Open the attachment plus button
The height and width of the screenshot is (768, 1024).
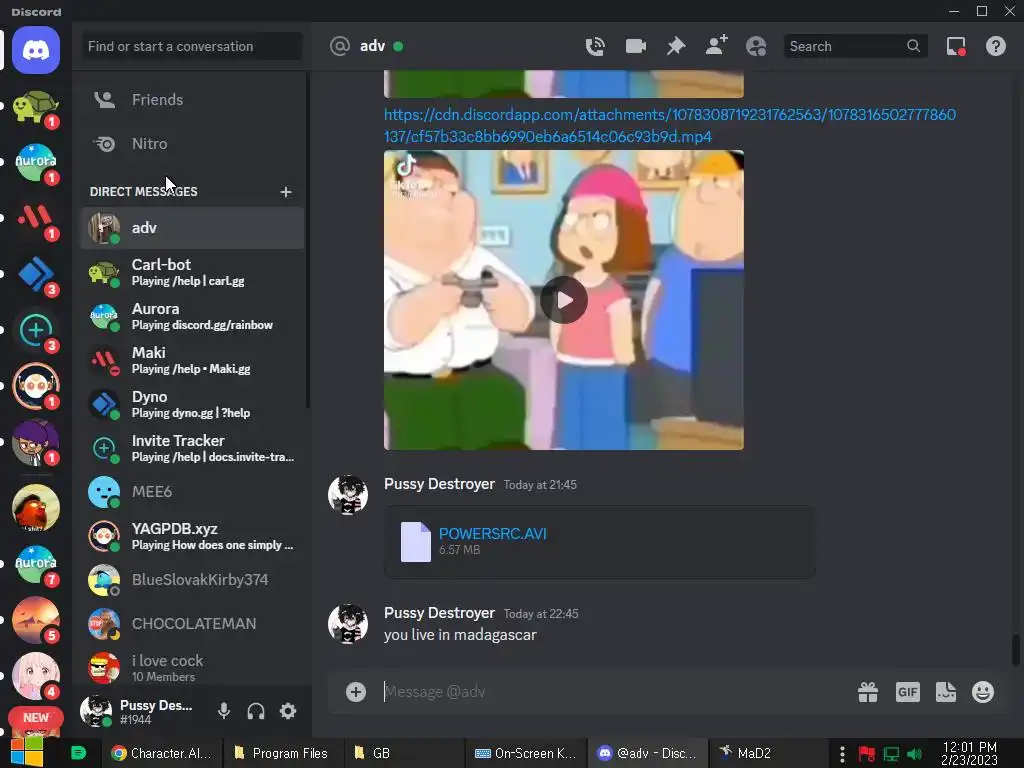pos(356,692)
